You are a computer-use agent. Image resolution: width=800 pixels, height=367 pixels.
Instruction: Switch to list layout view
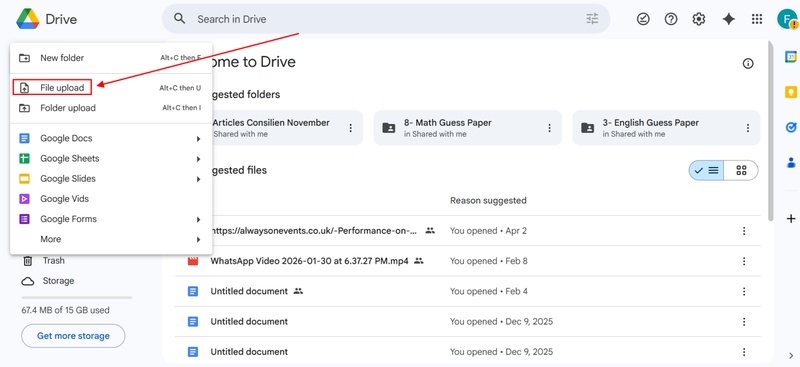coord(706,170)
